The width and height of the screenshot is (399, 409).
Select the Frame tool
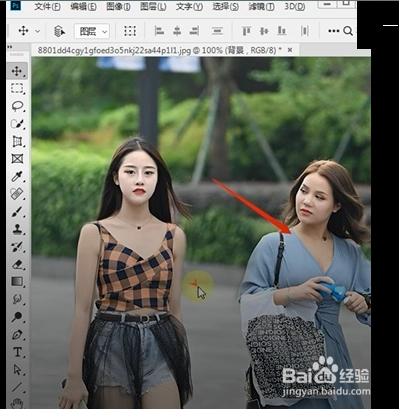pyautogui.click(x=17, y=159)
